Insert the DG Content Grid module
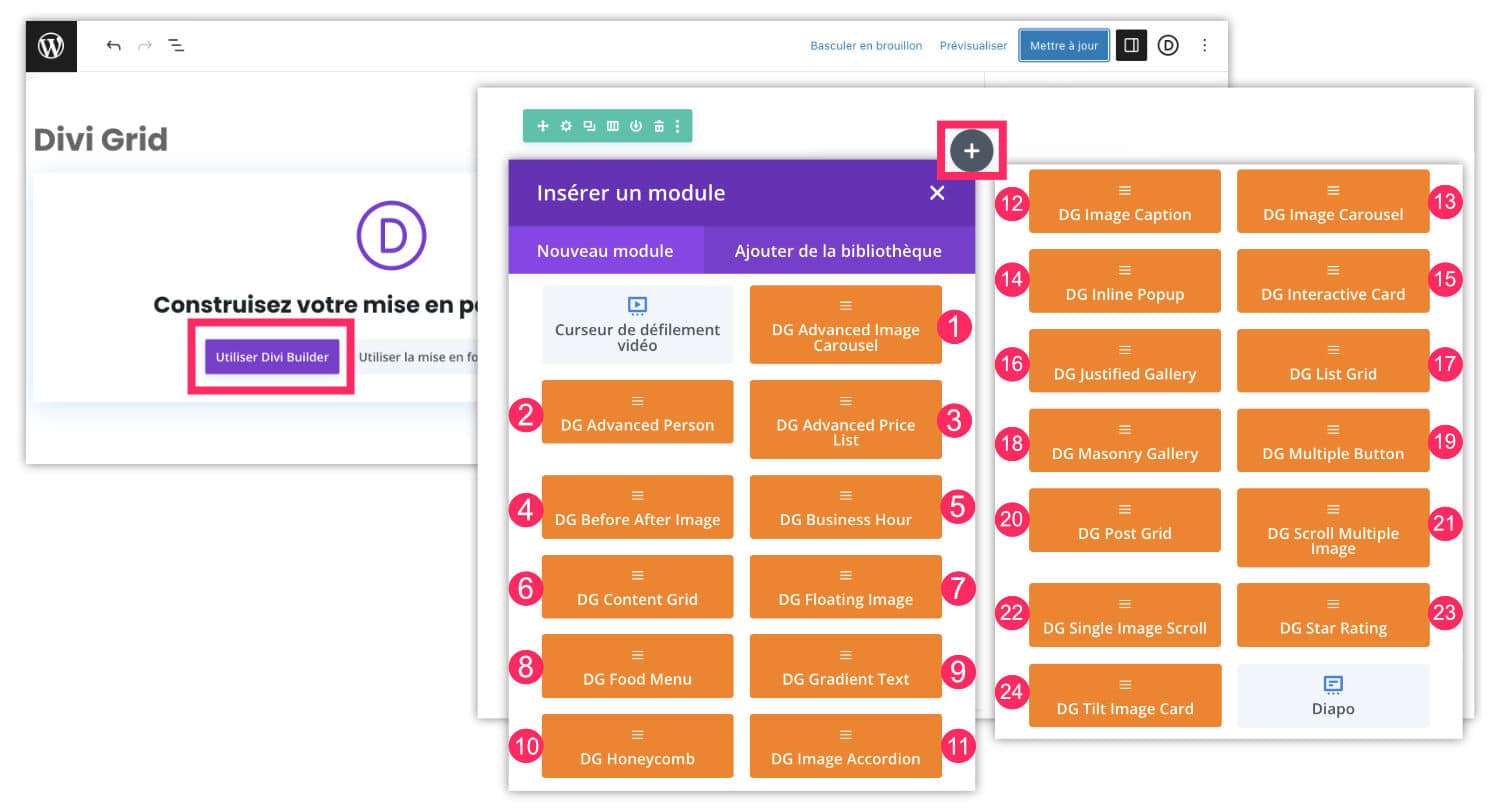1500x811 pixels. click(x=638, y=586)
